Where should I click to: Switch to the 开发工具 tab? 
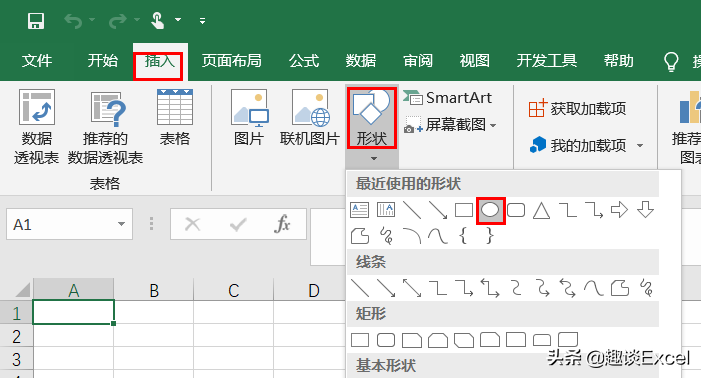(x=546, y=60)
